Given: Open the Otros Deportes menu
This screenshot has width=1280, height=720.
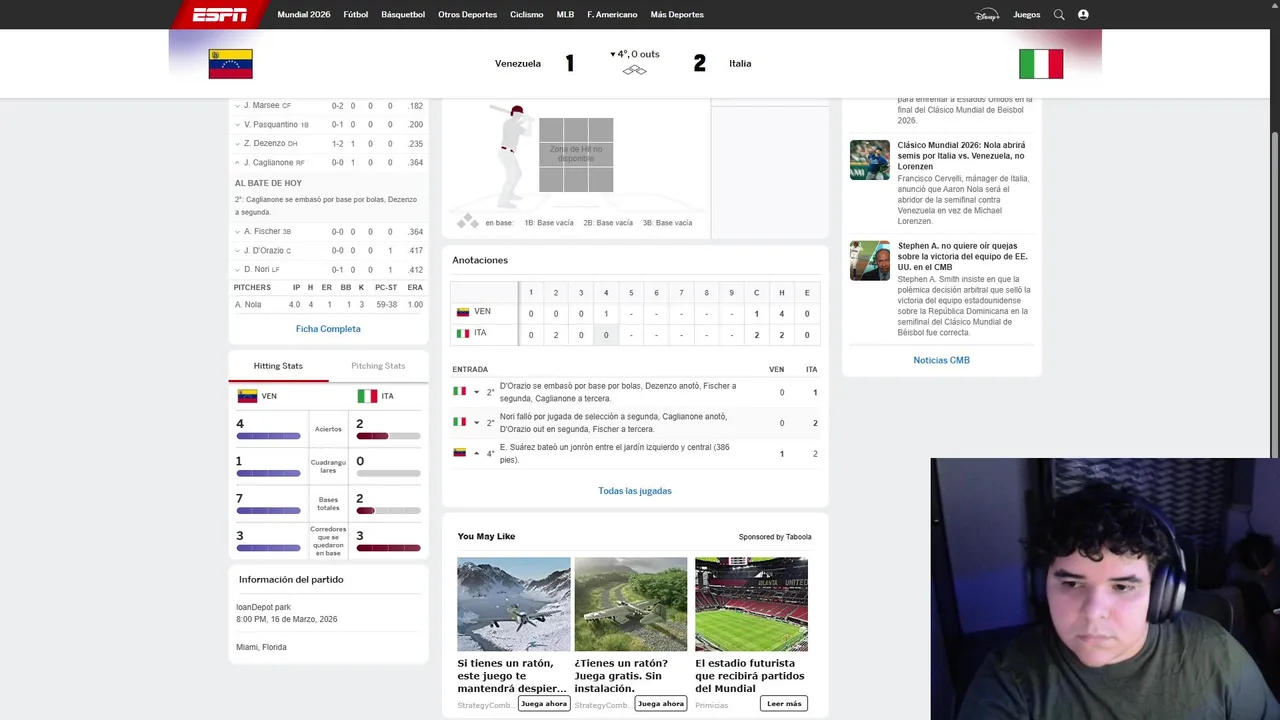Looking at the screenshot, I should tap(467, 15).
